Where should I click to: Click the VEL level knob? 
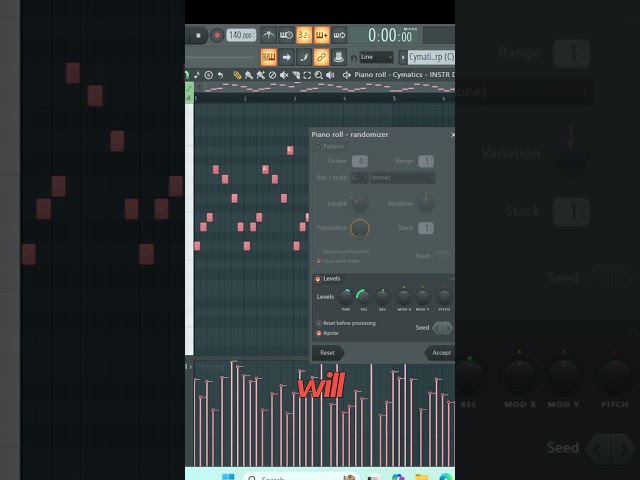point(363,297)
